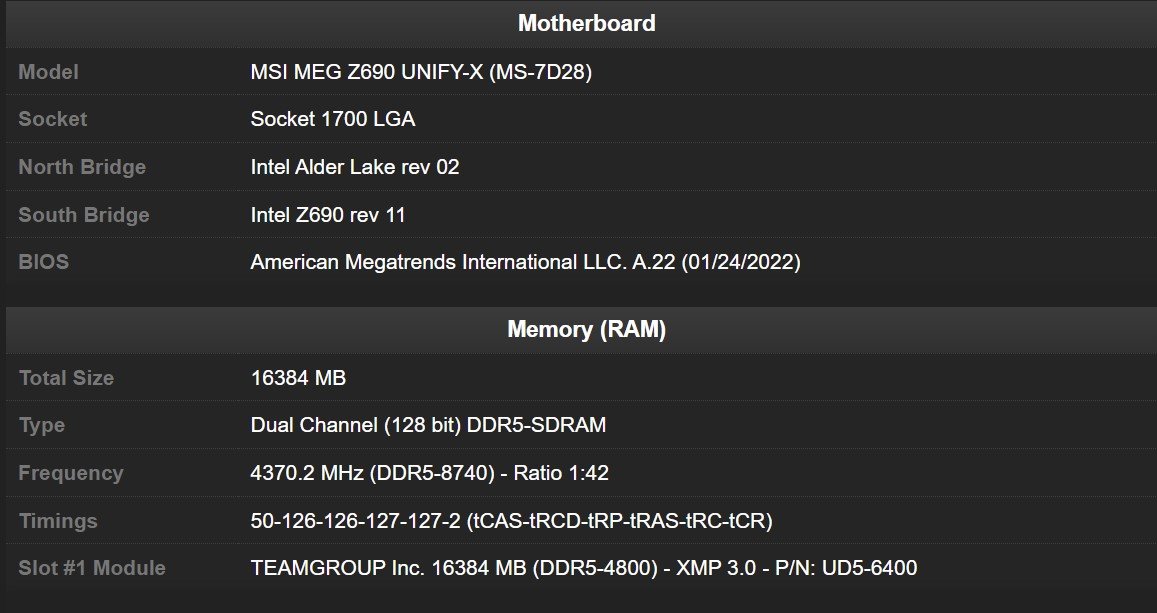The width and height of the screenshot is (1157, 613).
Task: Select the Slot #1 Module label
Action: [91, 568]
